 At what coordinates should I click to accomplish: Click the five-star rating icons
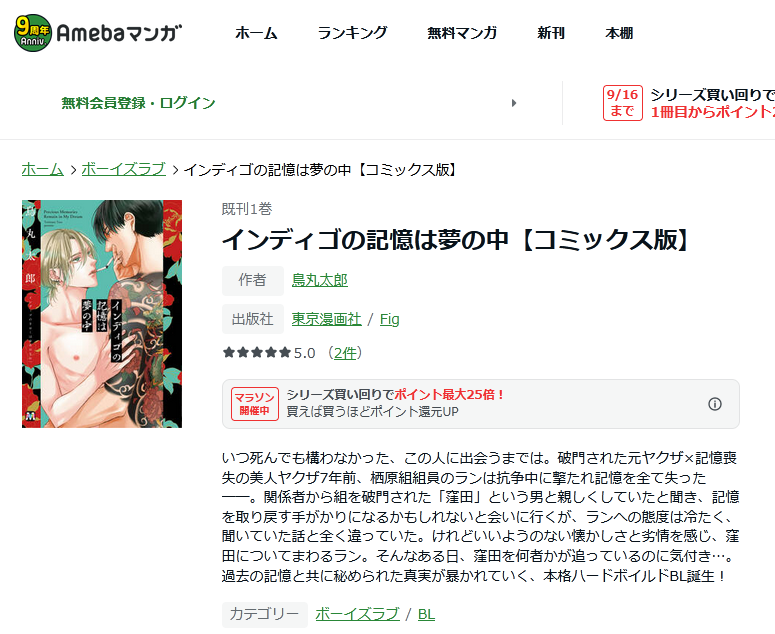[x=257, y=353]
